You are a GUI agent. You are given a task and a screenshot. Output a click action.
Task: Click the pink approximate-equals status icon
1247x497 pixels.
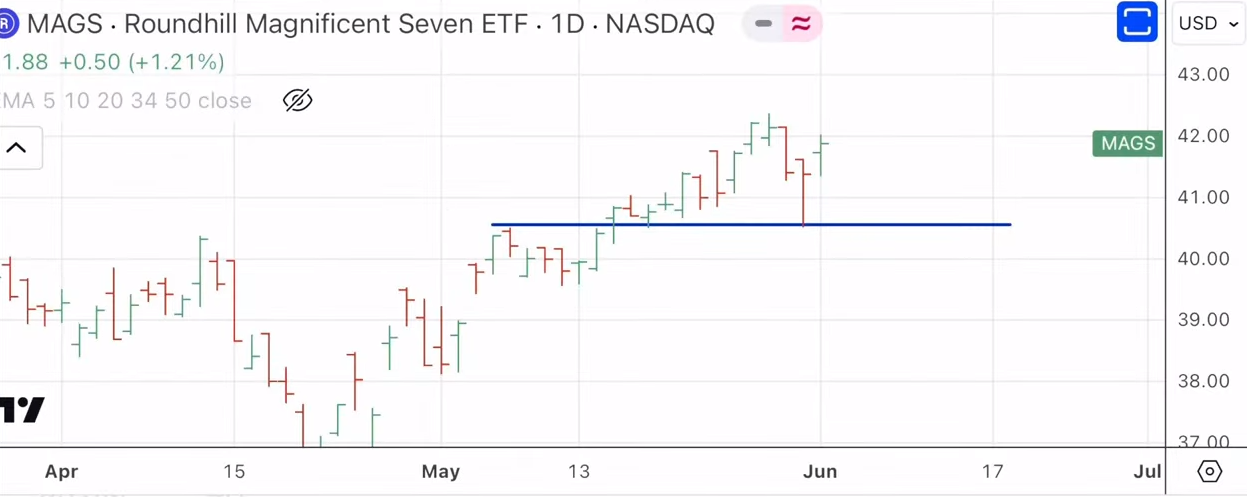[801, 24]
